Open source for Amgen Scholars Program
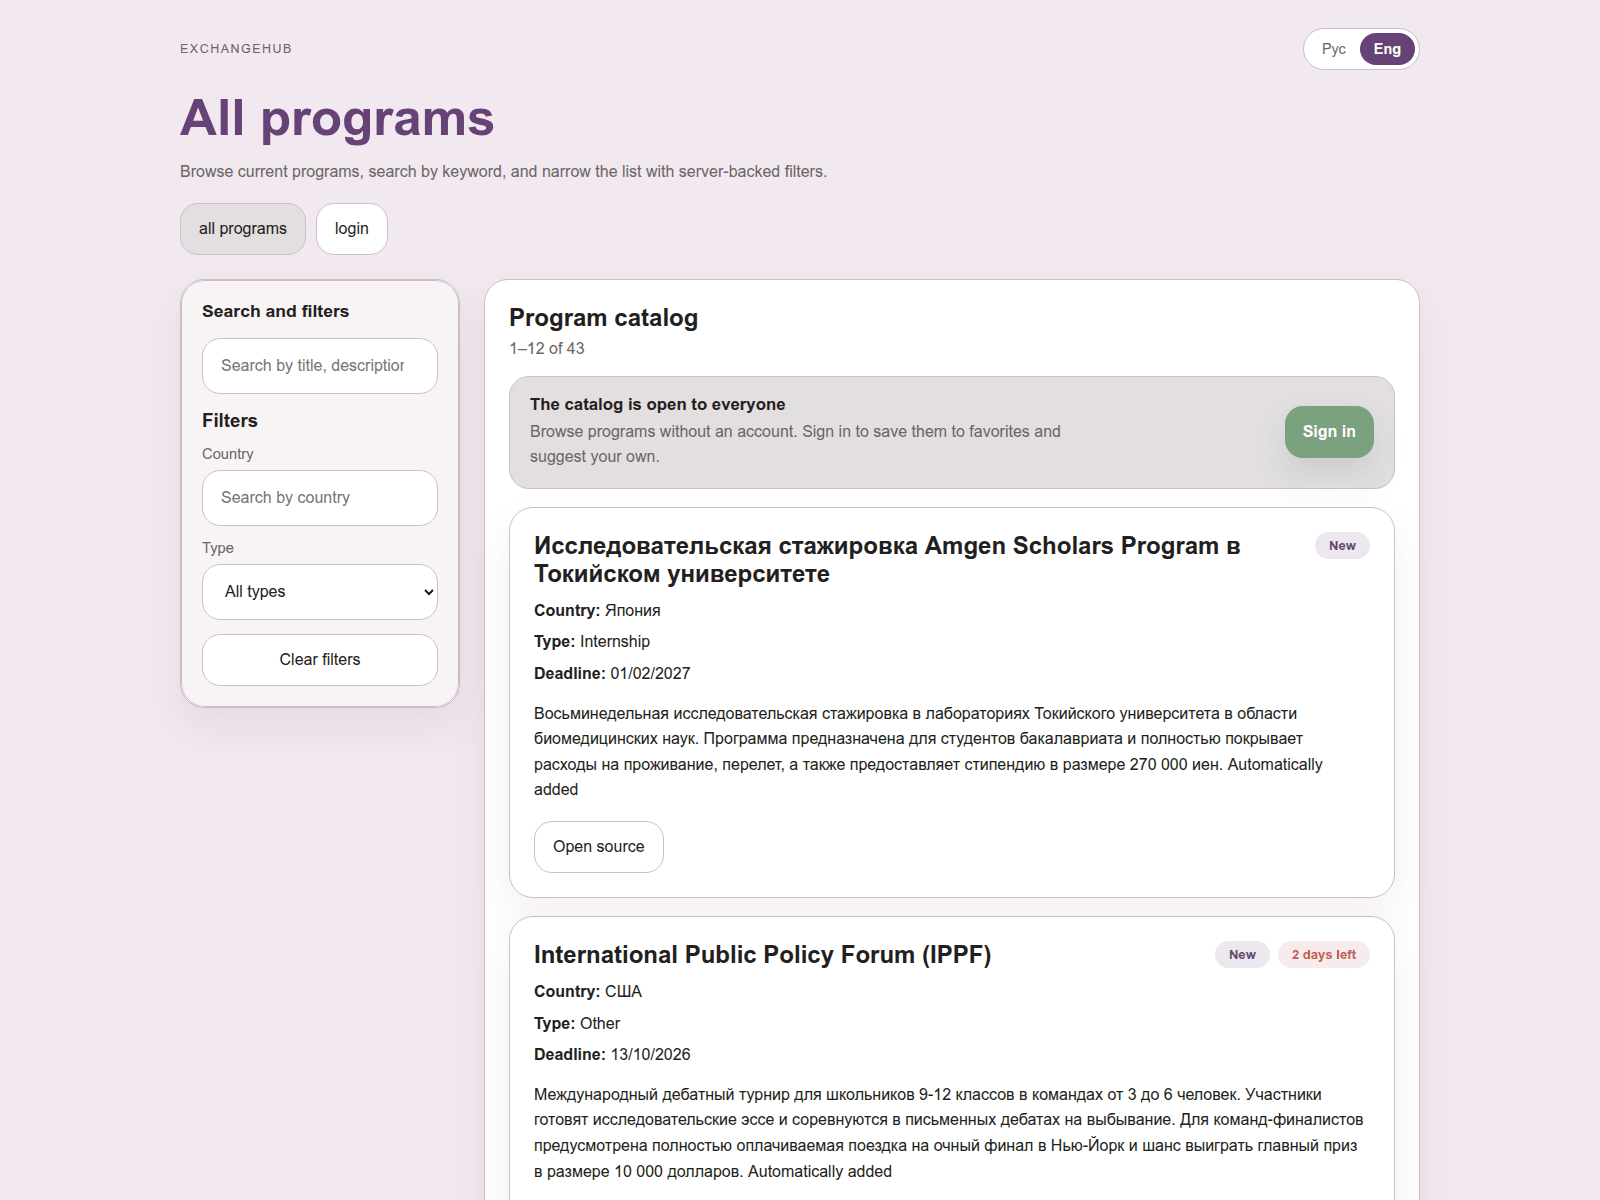This screenshot has width=1600, height=1200. click(x=599, y=847)
